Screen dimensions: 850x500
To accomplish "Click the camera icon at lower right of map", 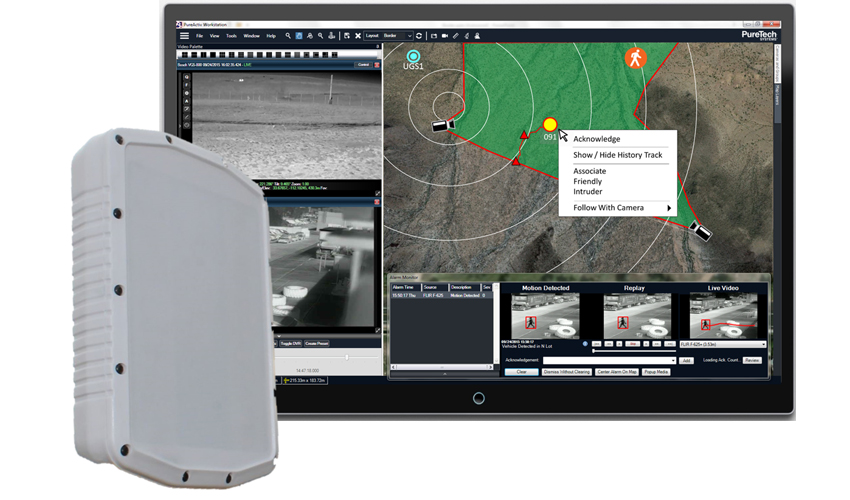I will pyautogui.click(x=700, y=231).
